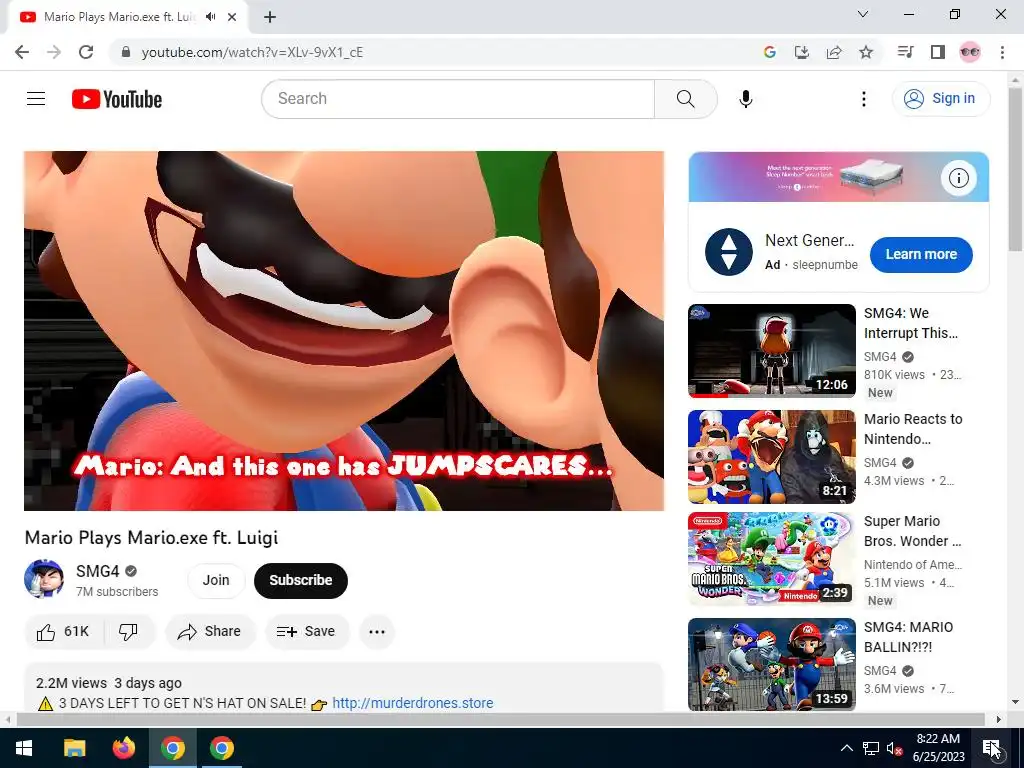Open 'SMG4: MARIO BALLIN?!?!' title

click(x=908, y=637)
